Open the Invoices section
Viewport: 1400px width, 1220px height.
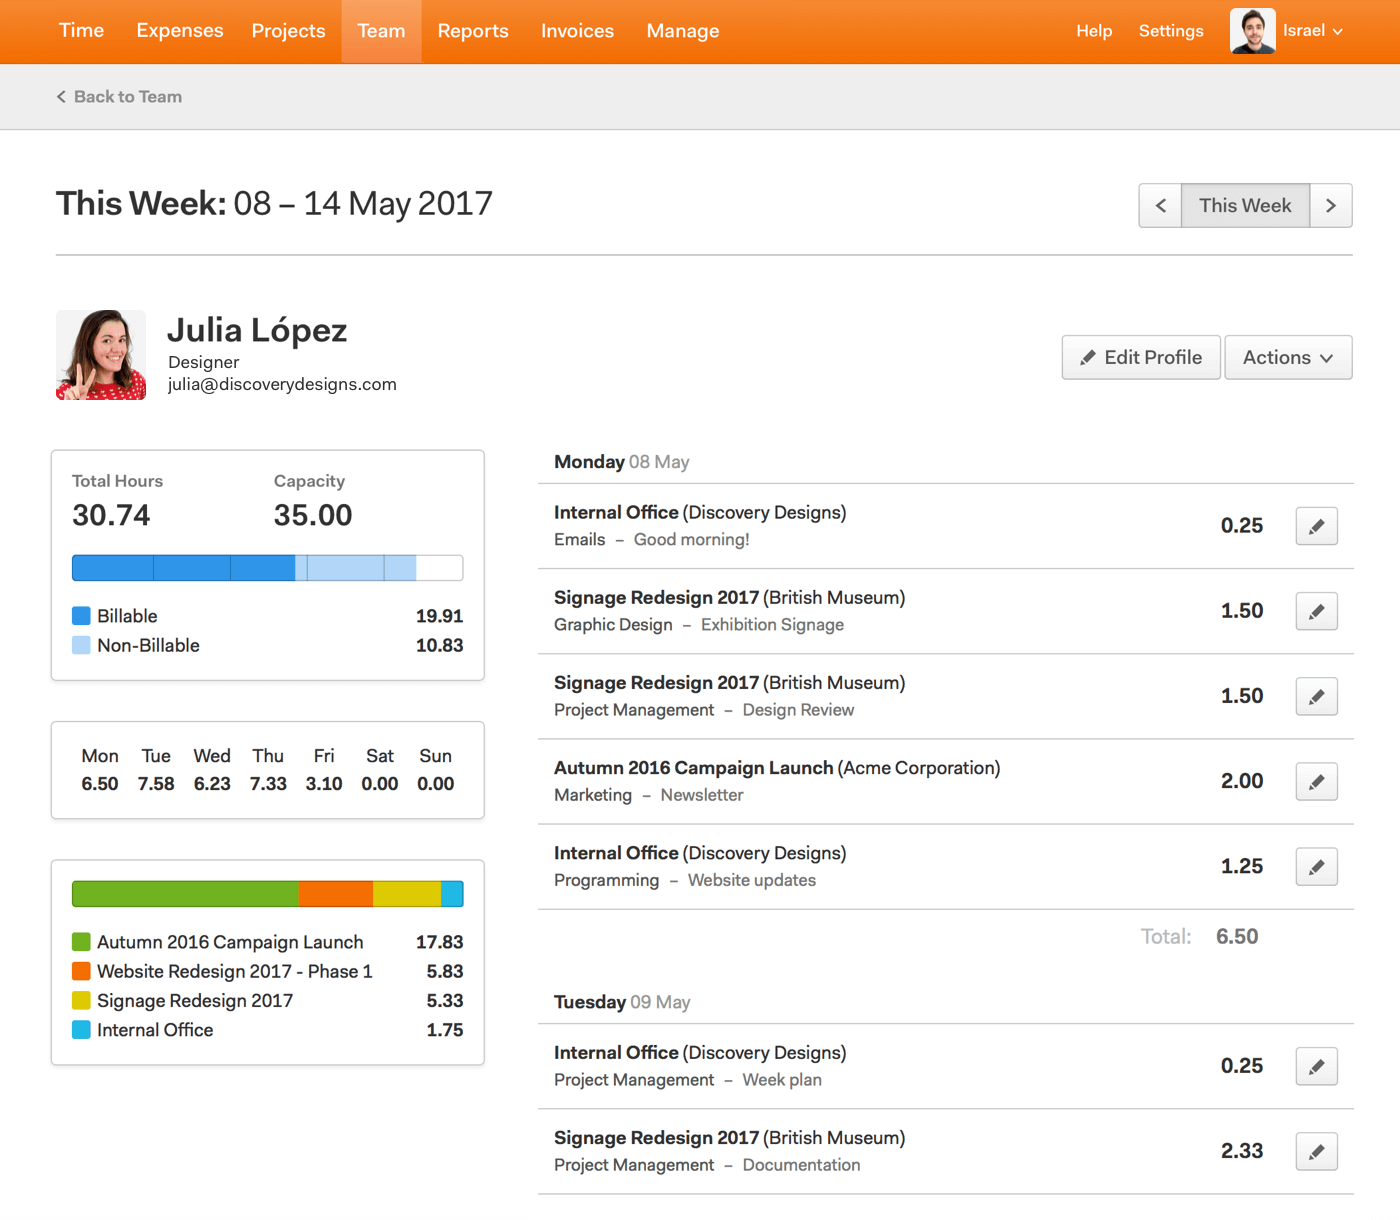pos(577,31)
